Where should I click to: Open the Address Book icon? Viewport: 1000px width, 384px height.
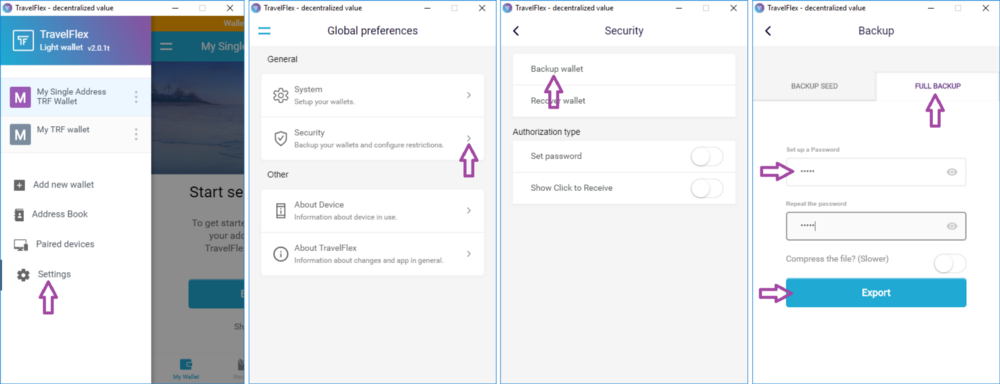pos(19,214)
